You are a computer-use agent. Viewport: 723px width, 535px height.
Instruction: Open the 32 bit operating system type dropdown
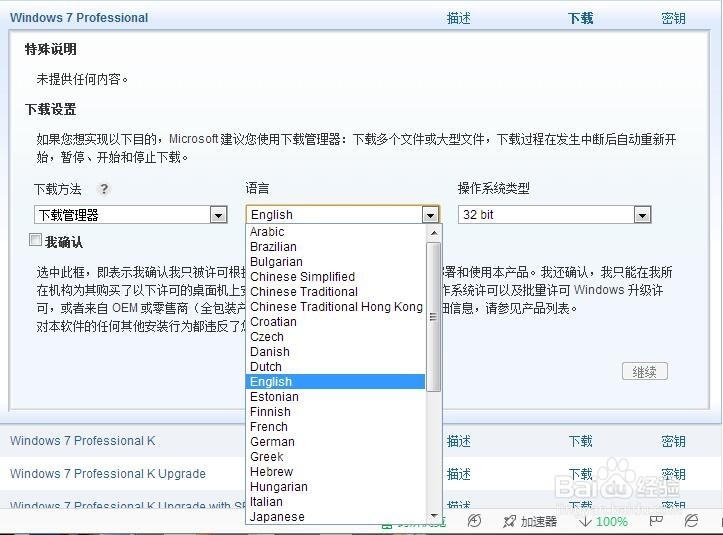642,215
